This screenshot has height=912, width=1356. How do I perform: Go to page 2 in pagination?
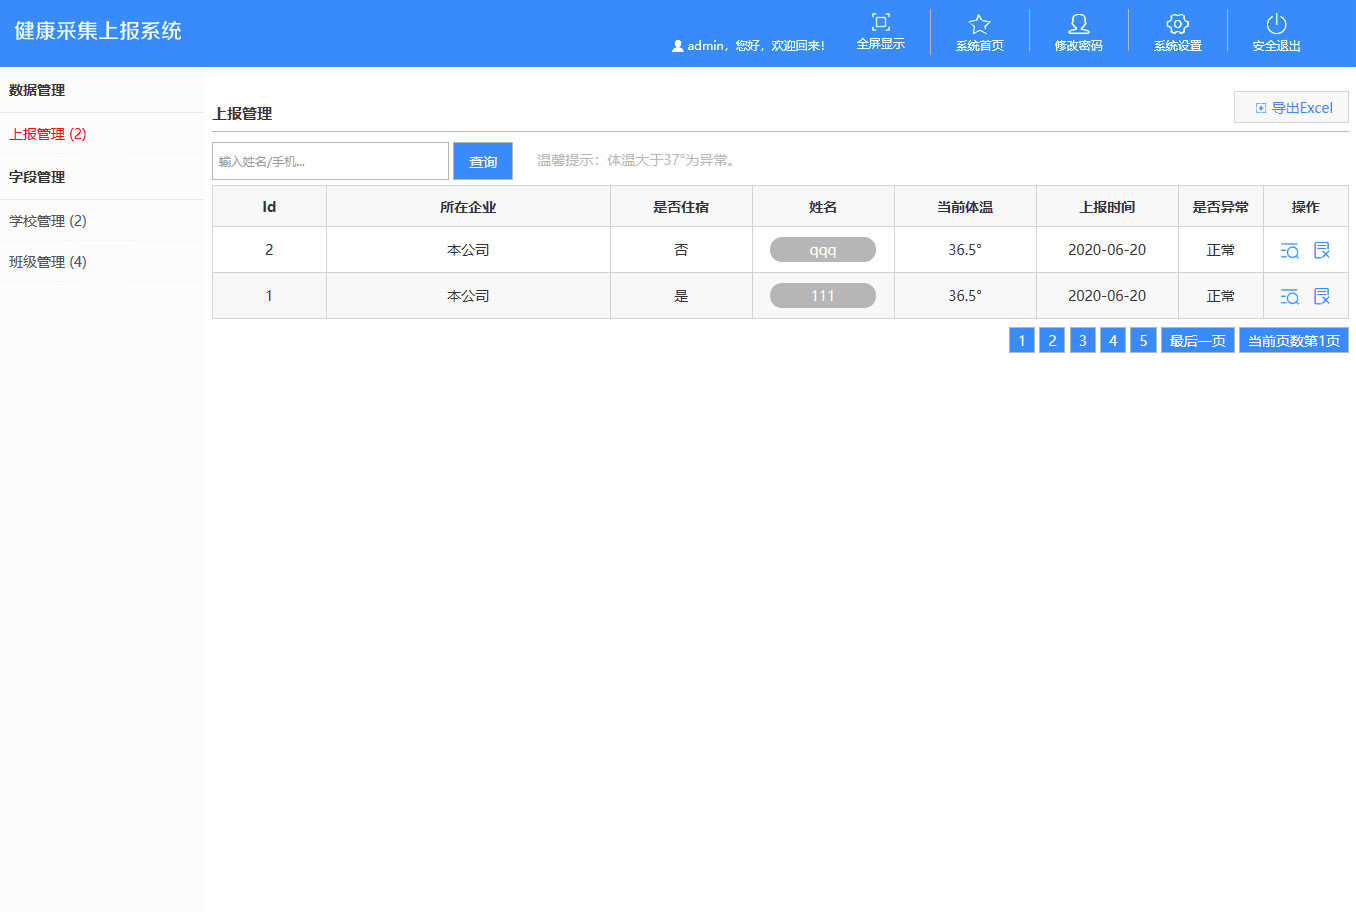click(1052, 341)
